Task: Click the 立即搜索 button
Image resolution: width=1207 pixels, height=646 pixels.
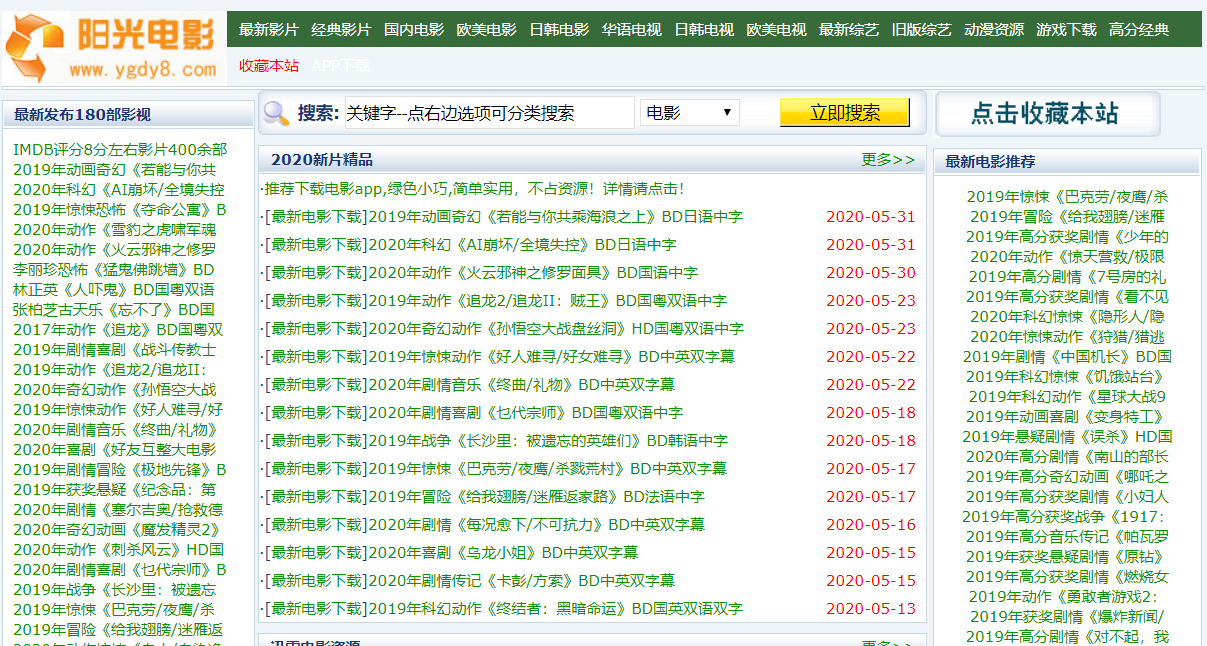Action: click(x=845, y=113)
